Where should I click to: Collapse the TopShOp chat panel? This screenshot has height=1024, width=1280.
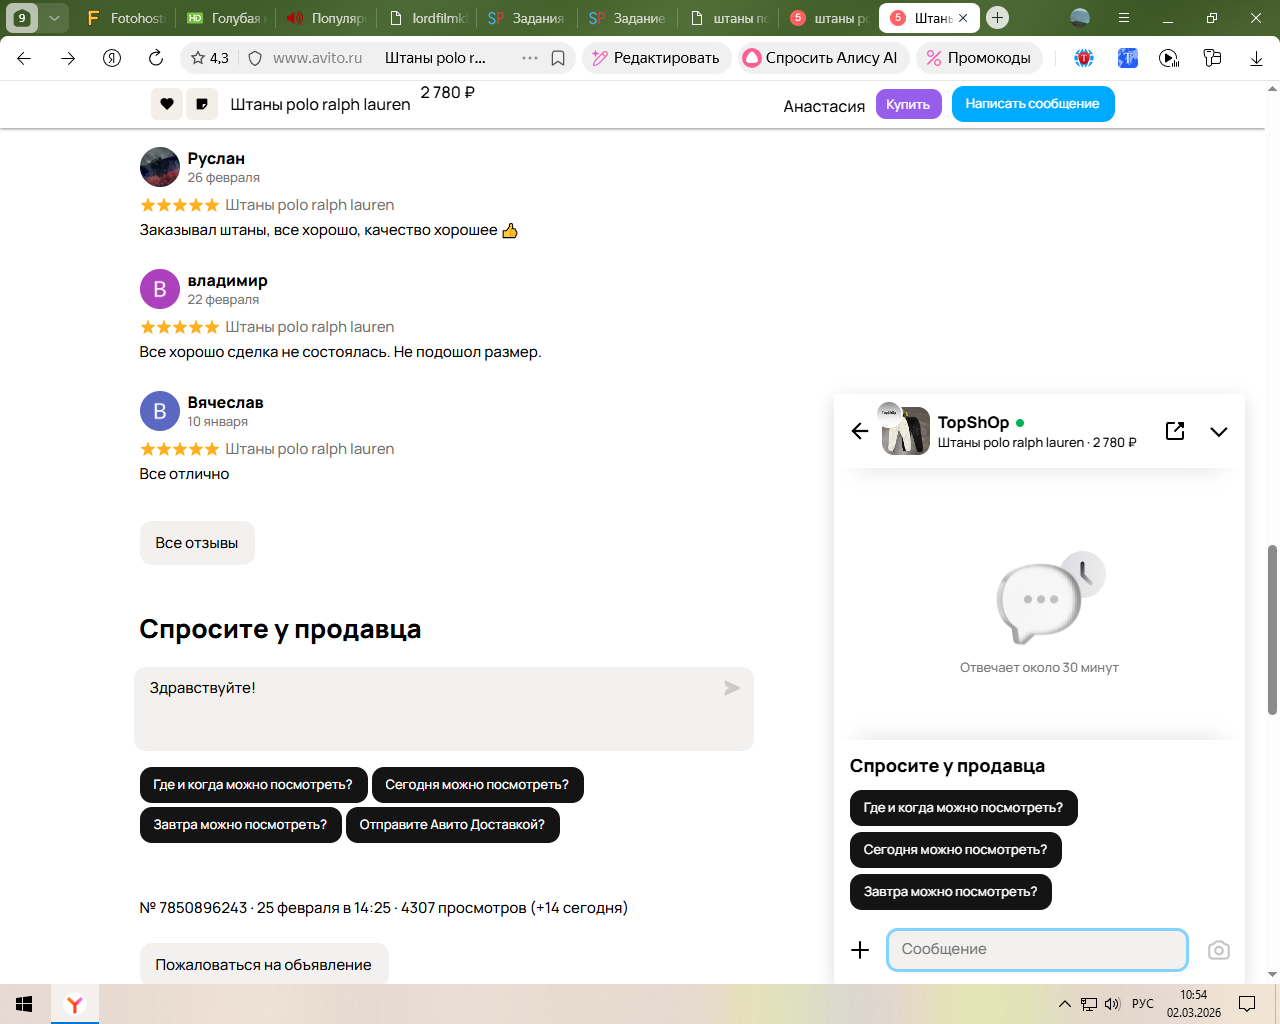1218,432
